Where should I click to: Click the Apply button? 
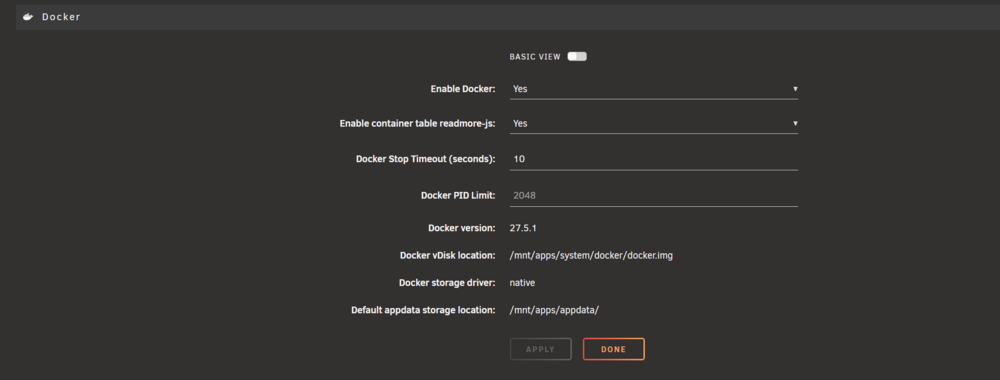tap(540, 349)
